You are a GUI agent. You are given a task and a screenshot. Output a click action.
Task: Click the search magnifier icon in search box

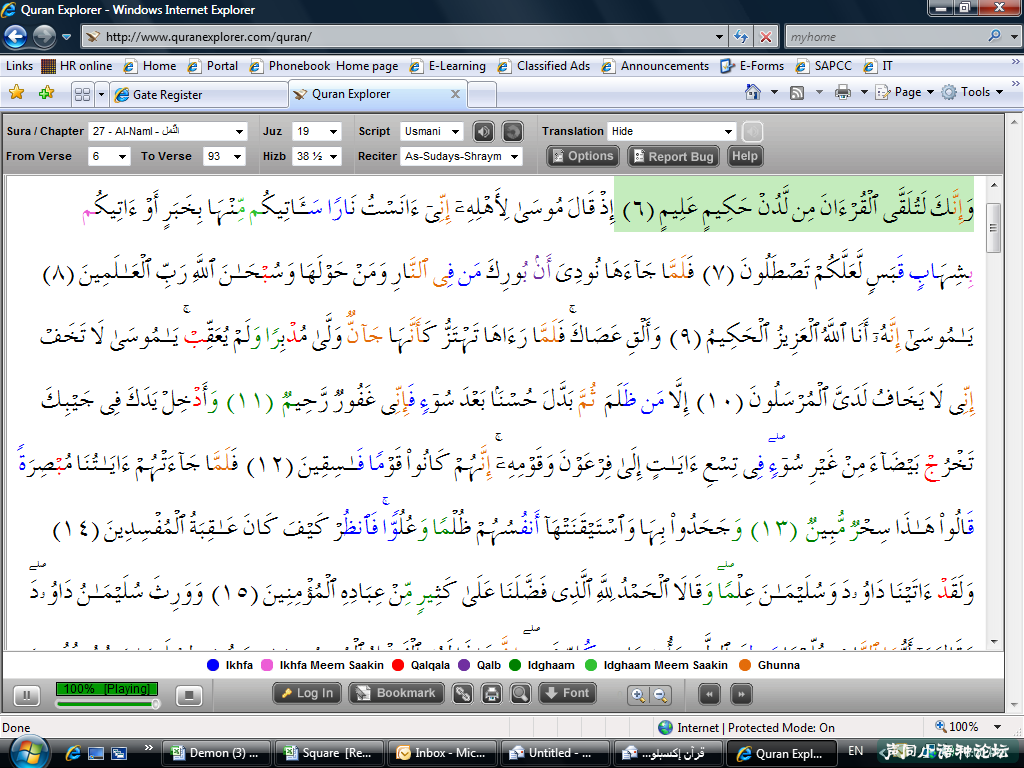(x=994, y=37)
